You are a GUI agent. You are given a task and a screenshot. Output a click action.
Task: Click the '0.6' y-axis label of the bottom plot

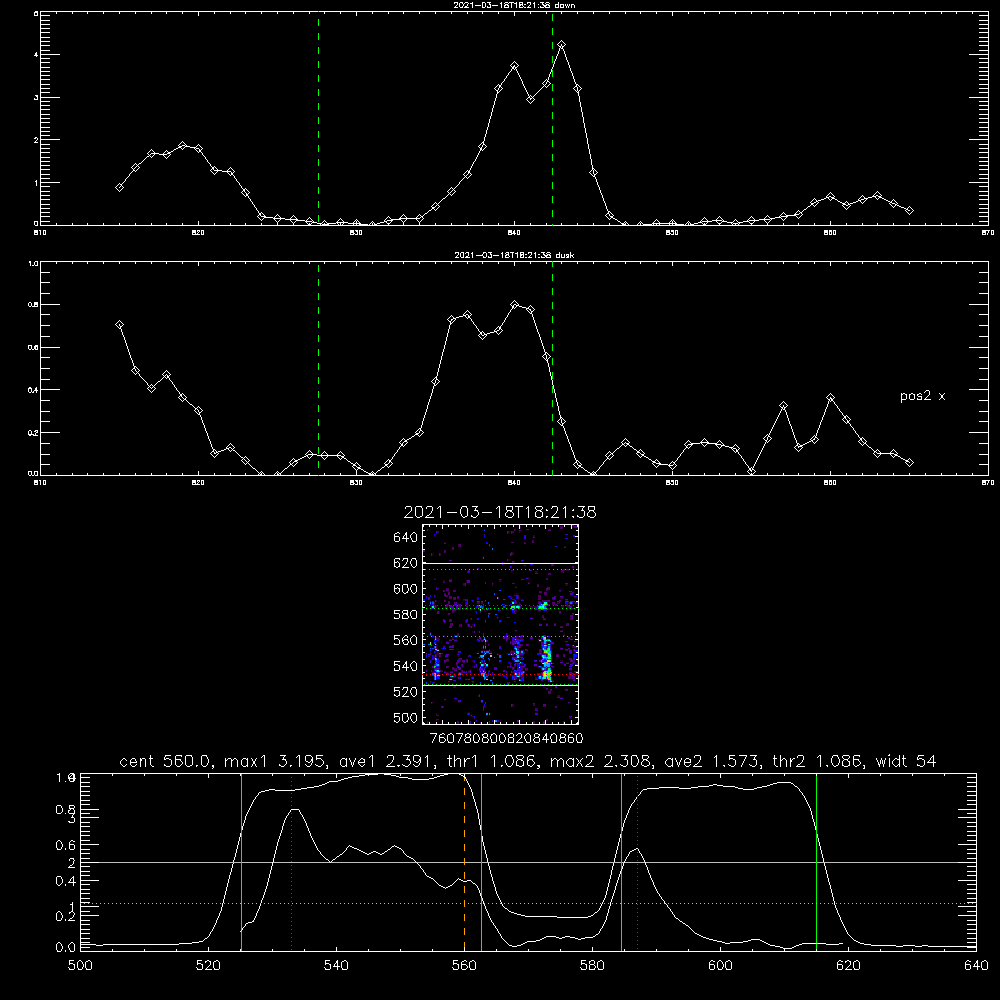[66, 845]
